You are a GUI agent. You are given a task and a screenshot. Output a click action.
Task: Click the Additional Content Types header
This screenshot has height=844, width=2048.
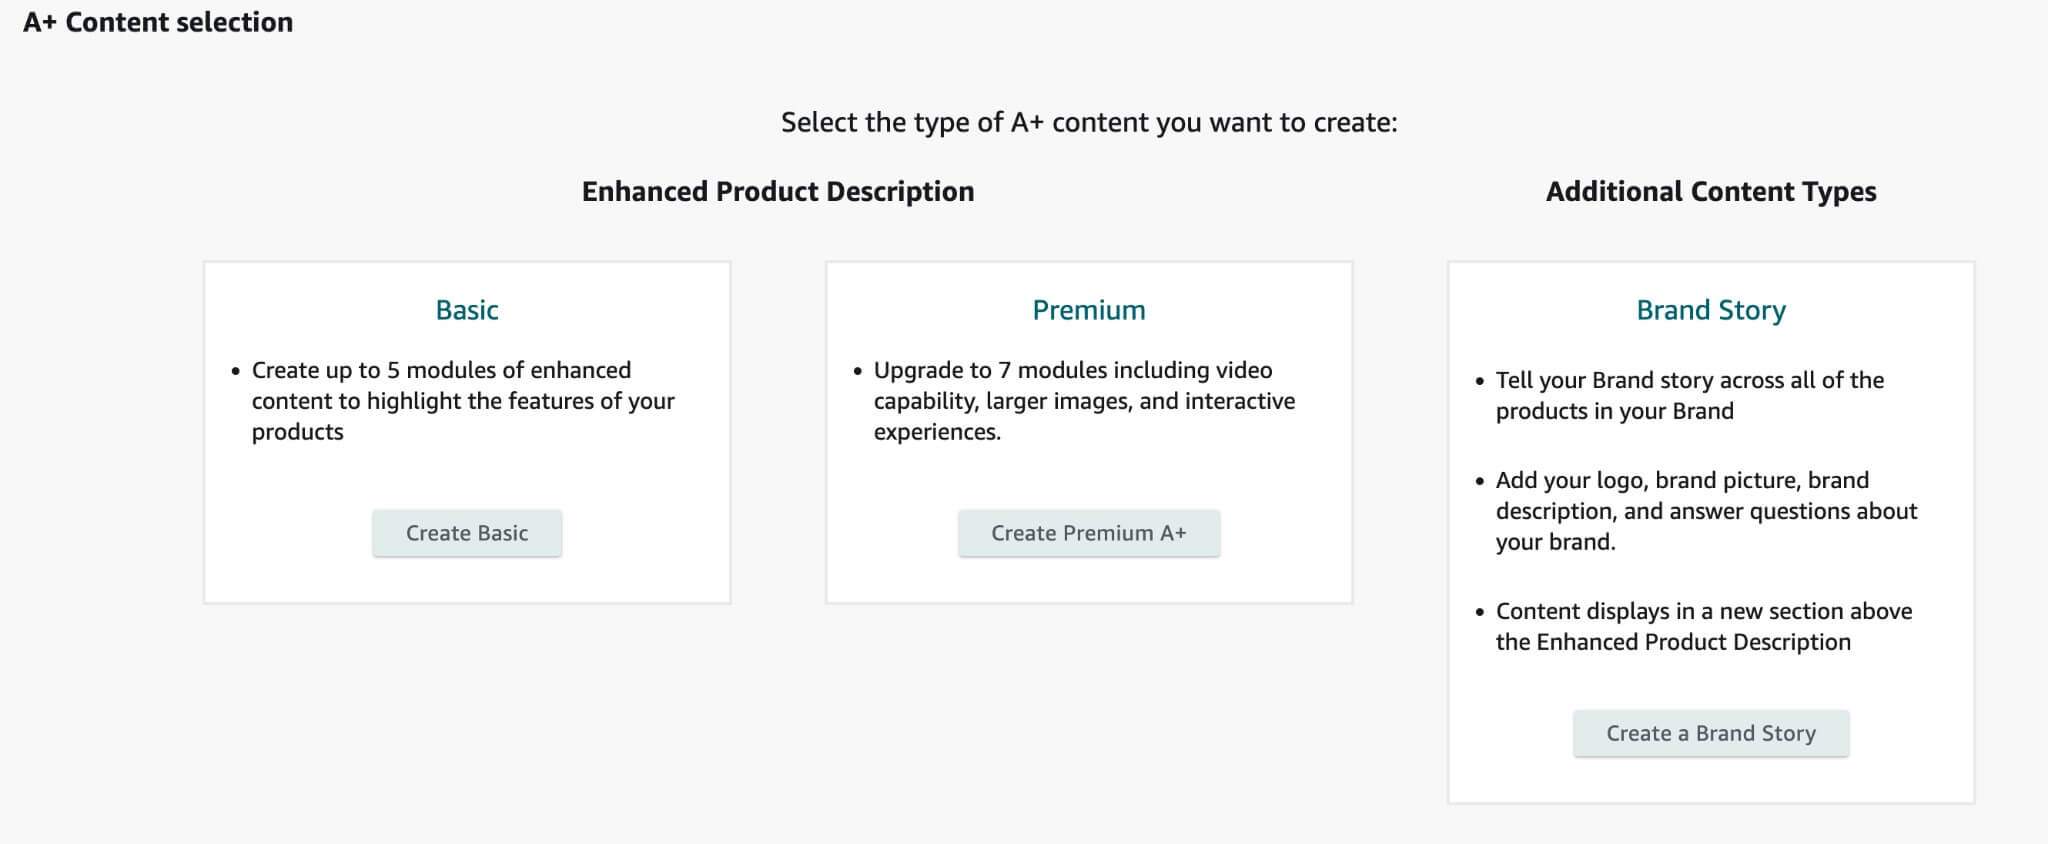pos(1712,191)
